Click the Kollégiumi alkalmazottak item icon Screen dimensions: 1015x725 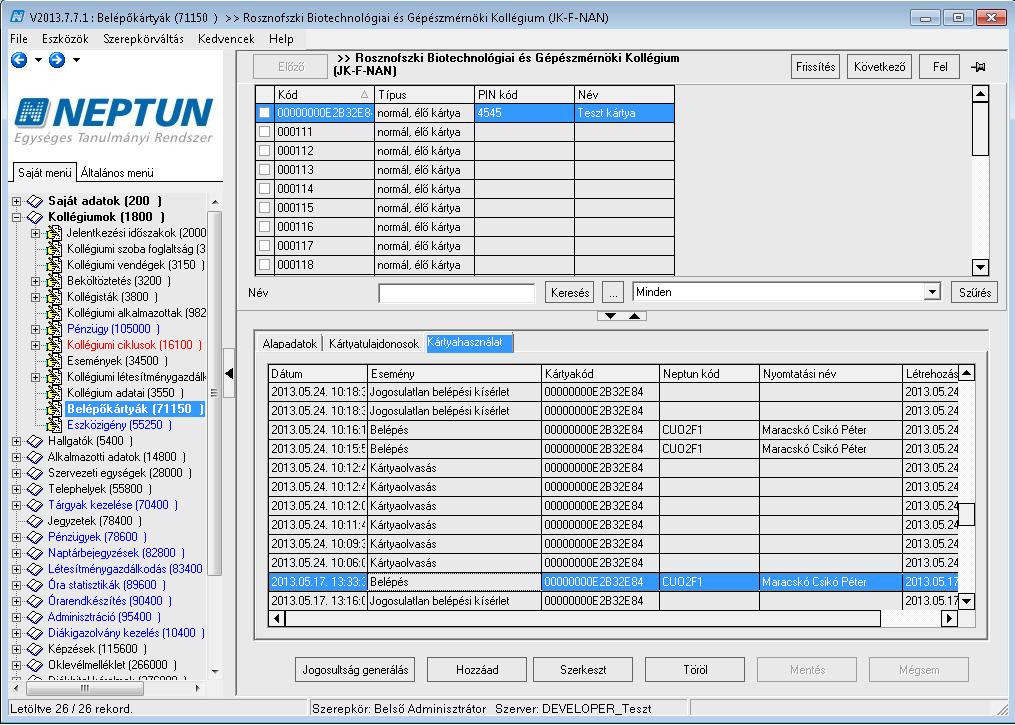(54, 313)
